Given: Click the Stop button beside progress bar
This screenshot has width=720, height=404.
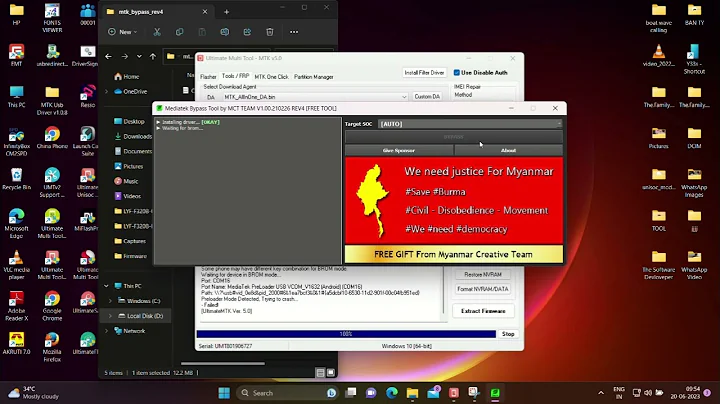Looking at the screenshot, I should point(508,334).
